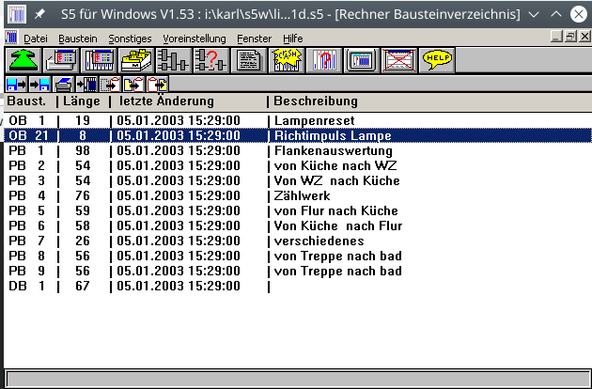Click the block structure question mark icon

point(211,60)
